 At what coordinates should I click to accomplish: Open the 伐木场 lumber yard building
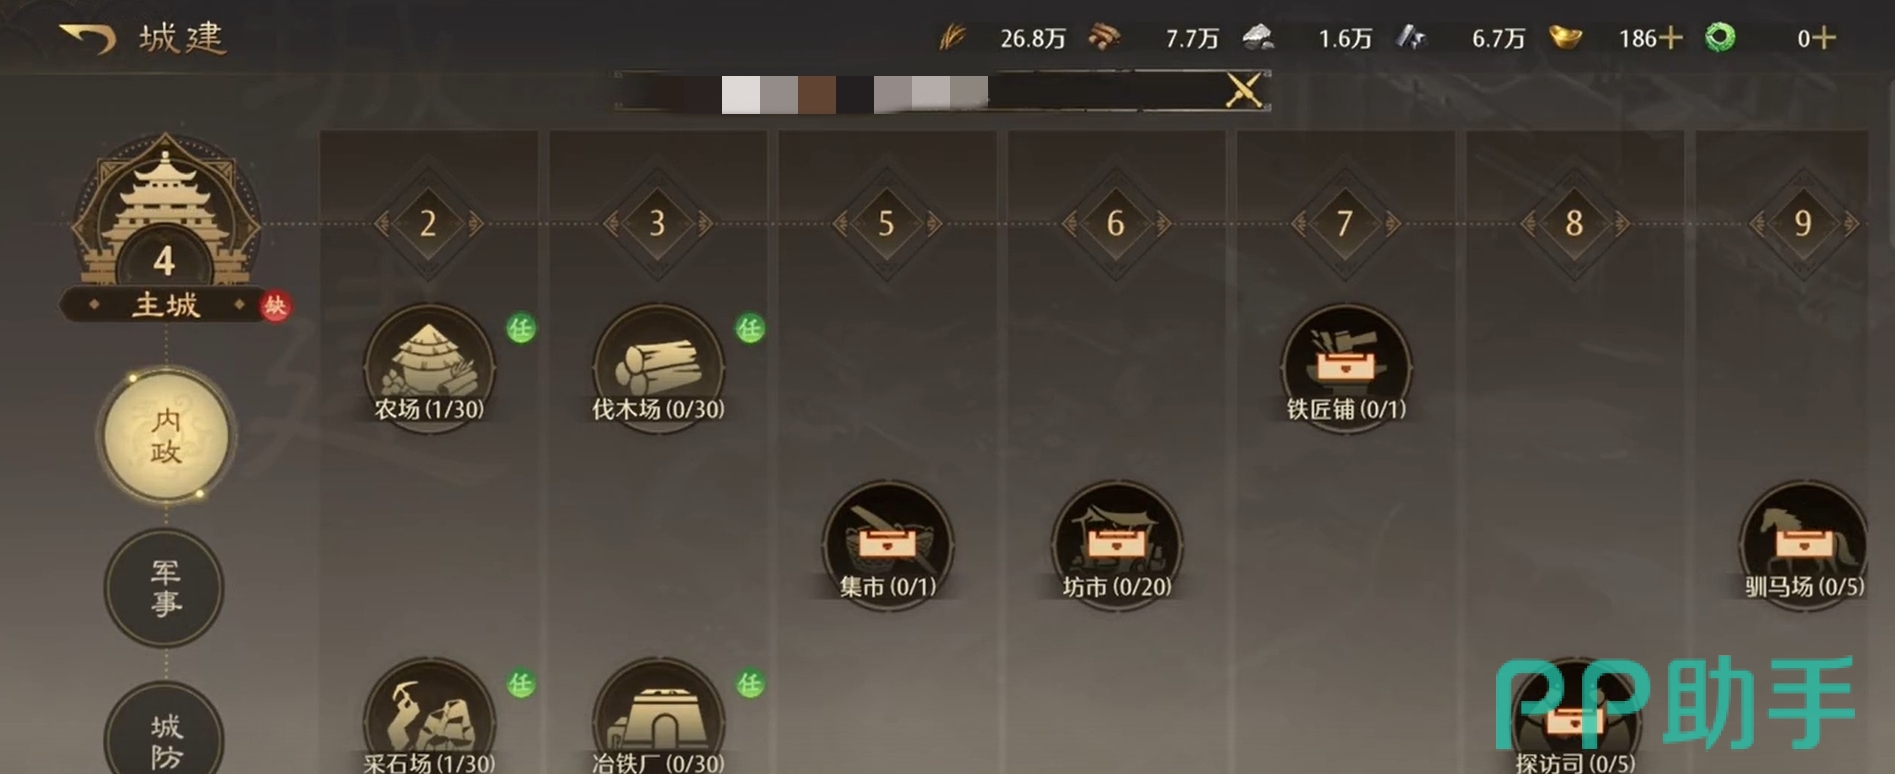[x=658, y=368]
